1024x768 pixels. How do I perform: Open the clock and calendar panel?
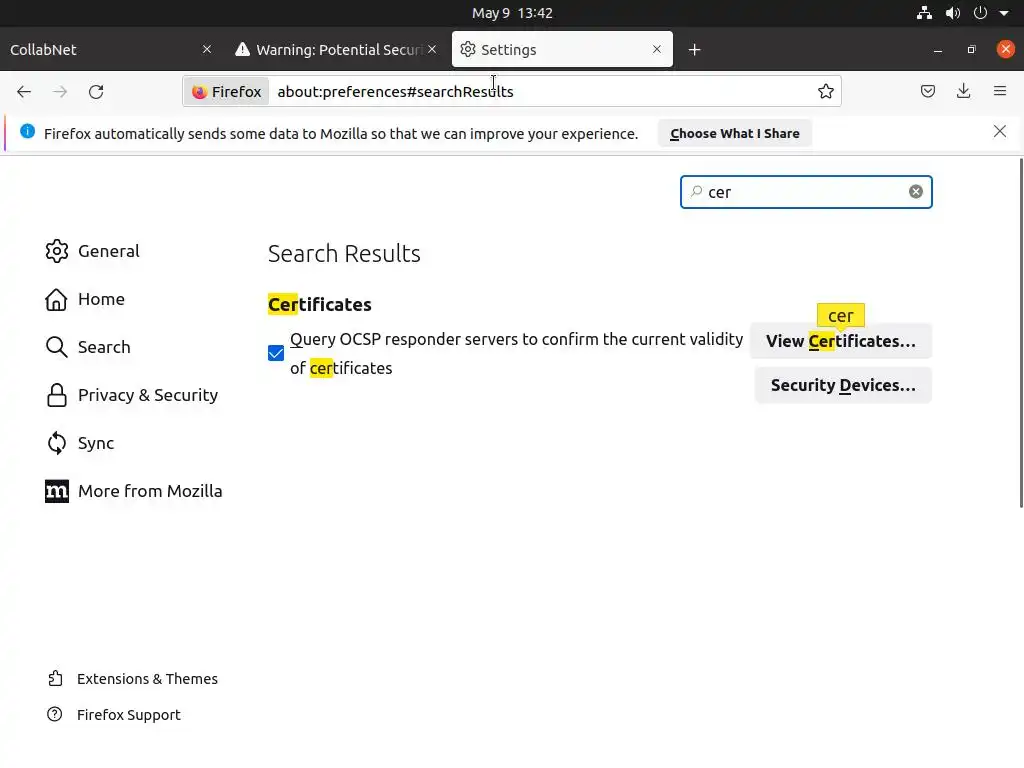point(512,13)
